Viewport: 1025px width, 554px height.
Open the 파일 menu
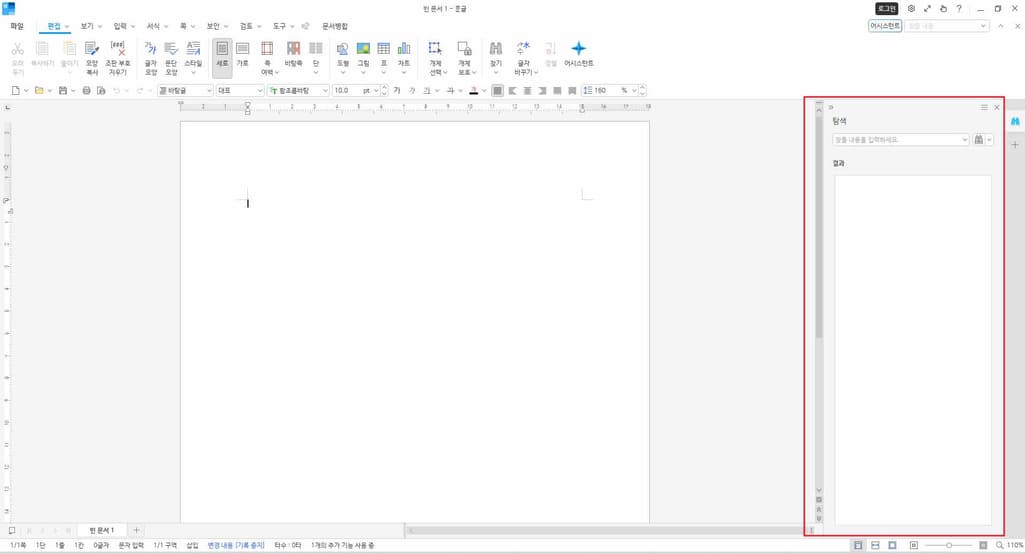[x=17, y=26]
